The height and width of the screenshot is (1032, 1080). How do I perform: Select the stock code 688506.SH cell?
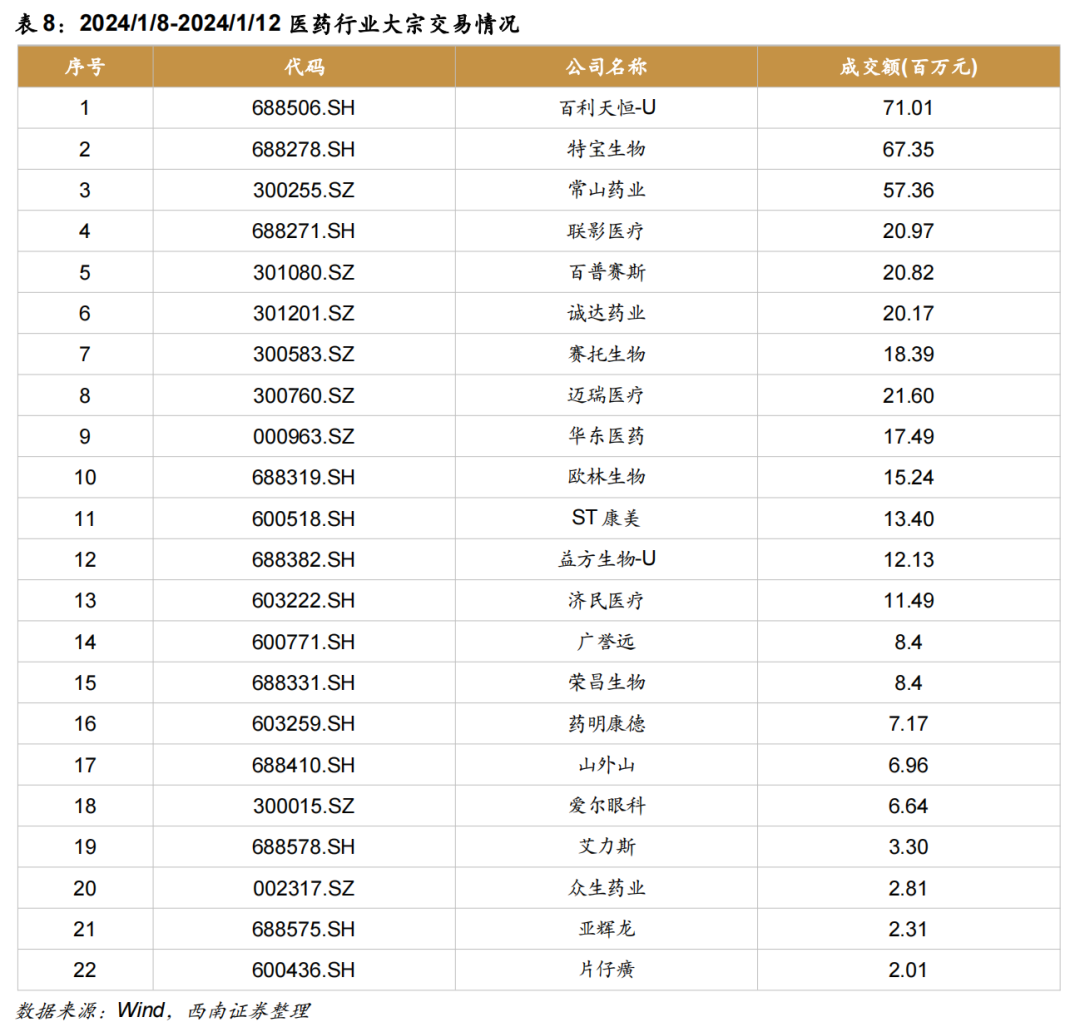(x=304, y=108)
